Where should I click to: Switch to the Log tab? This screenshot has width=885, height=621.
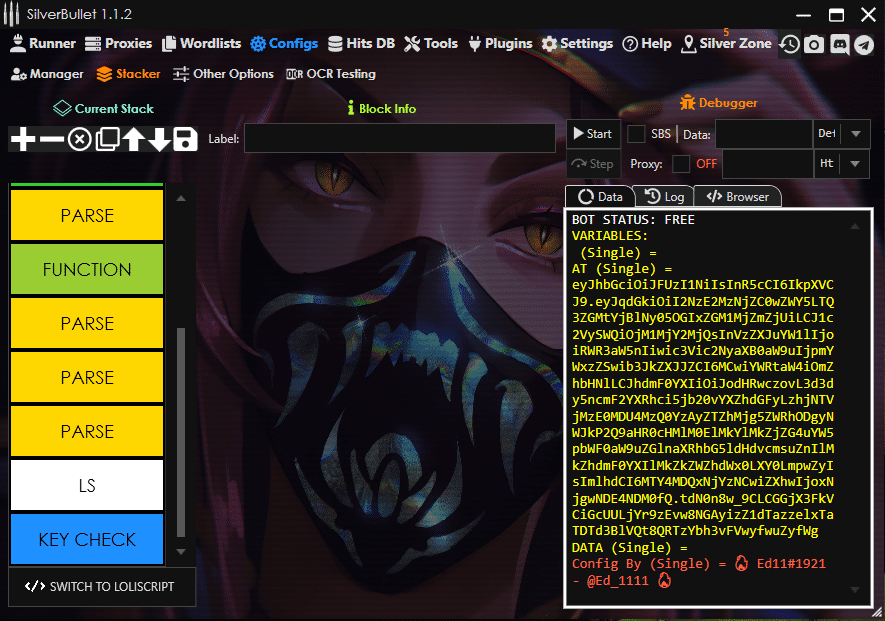pyautogui.click(x=665, y=197)
